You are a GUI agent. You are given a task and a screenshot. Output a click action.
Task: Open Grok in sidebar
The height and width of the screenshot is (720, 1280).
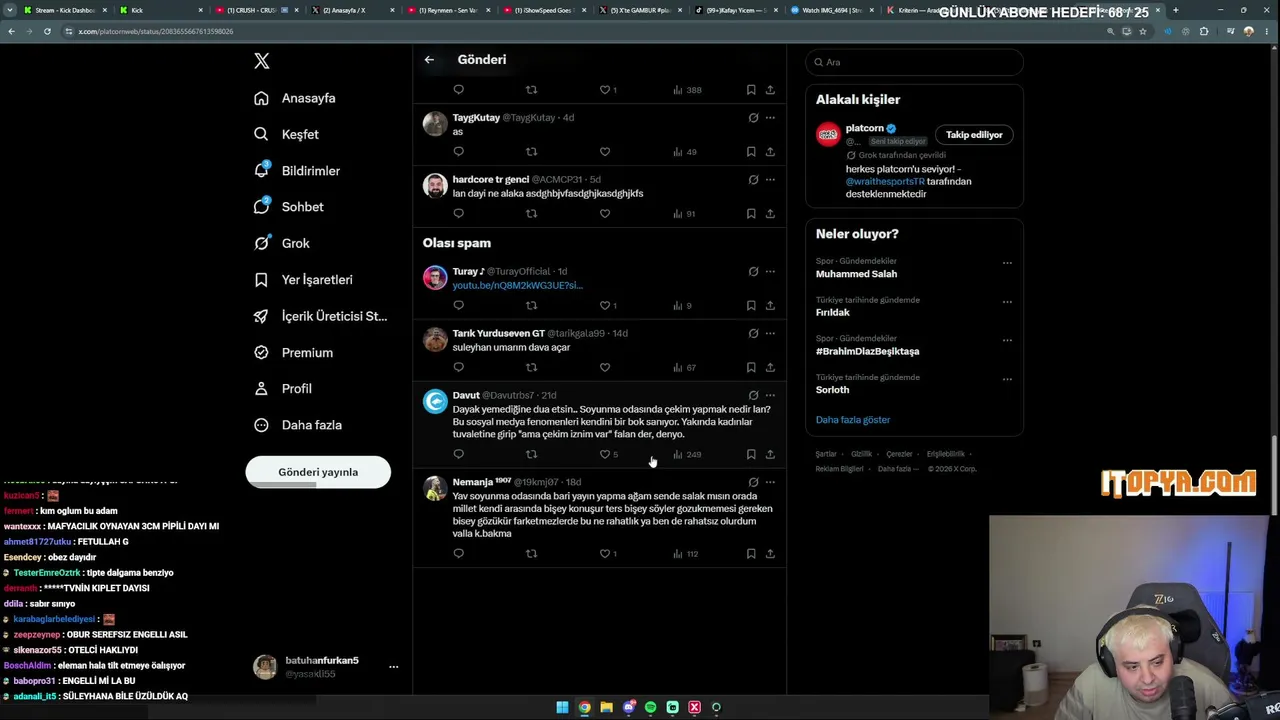(x=282, y=244)
